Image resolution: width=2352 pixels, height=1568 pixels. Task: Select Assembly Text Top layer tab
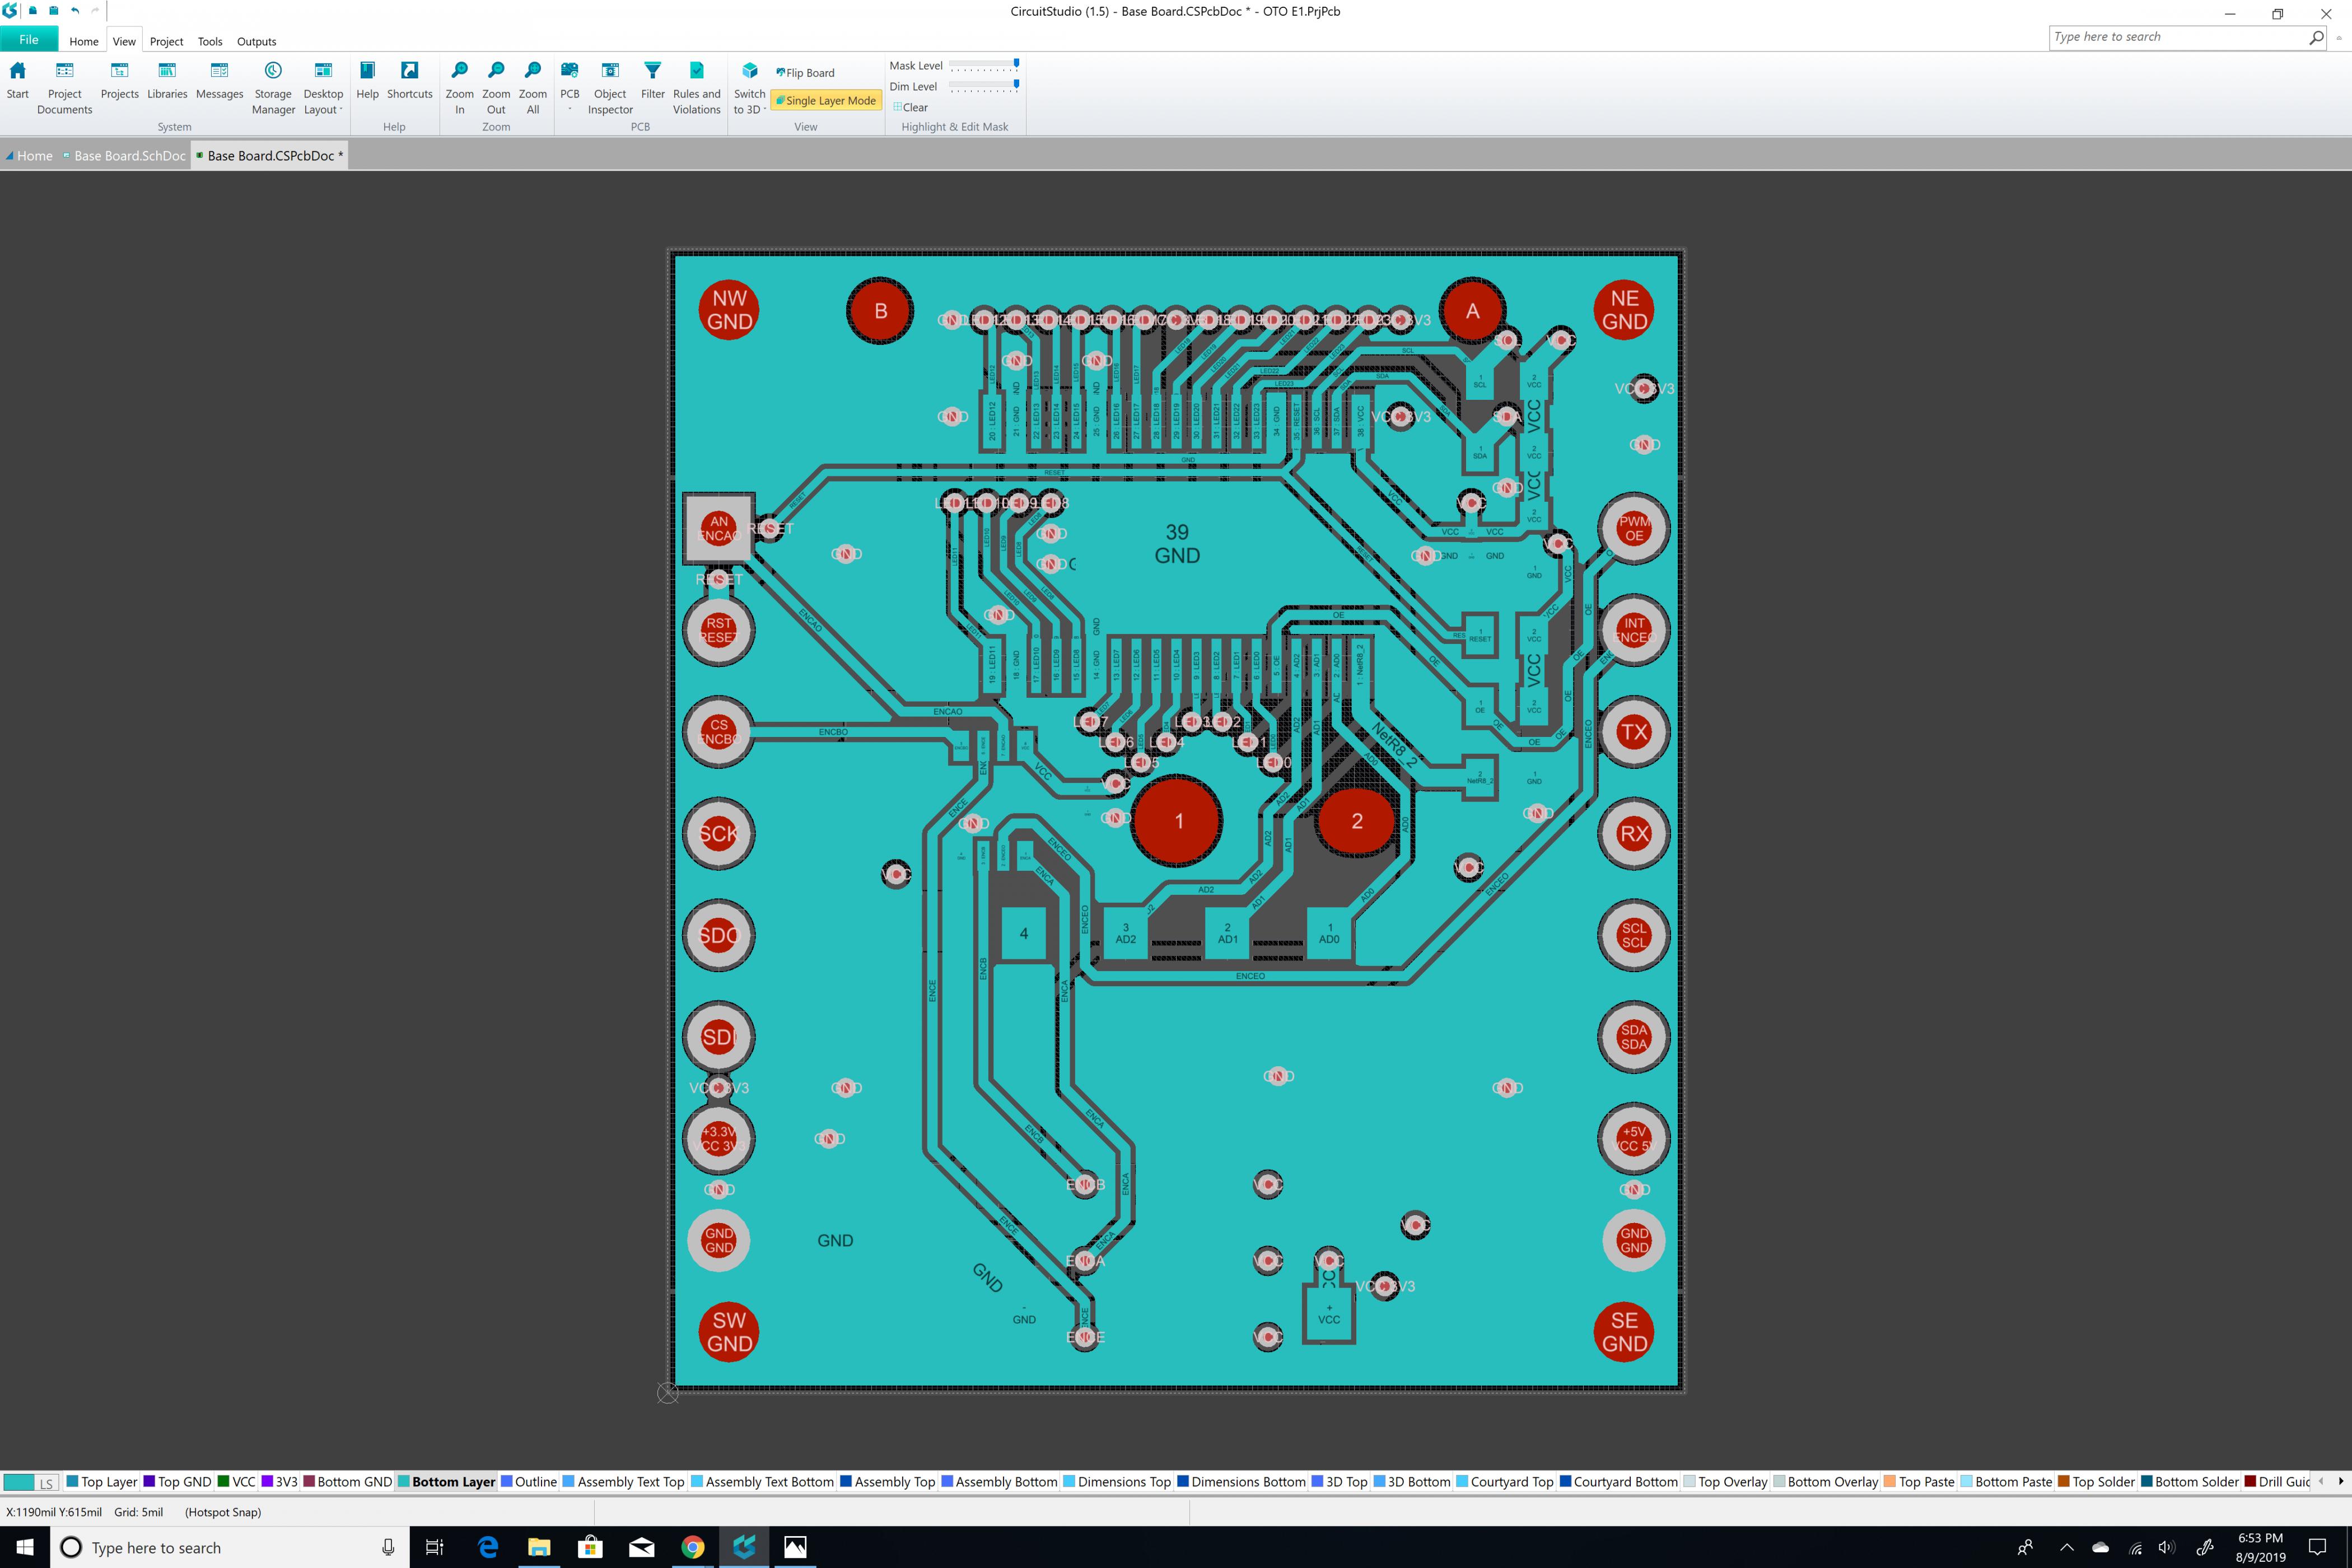623,1482
